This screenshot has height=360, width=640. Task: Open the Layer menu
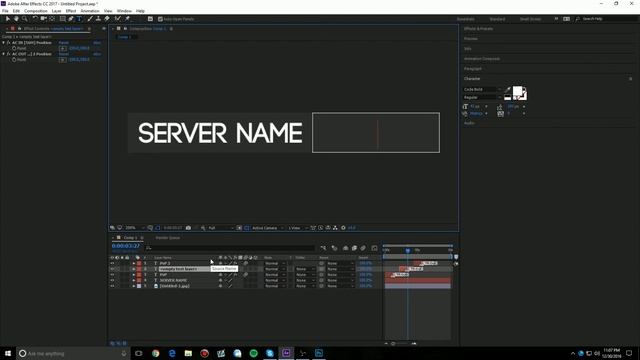coord(57,11)
